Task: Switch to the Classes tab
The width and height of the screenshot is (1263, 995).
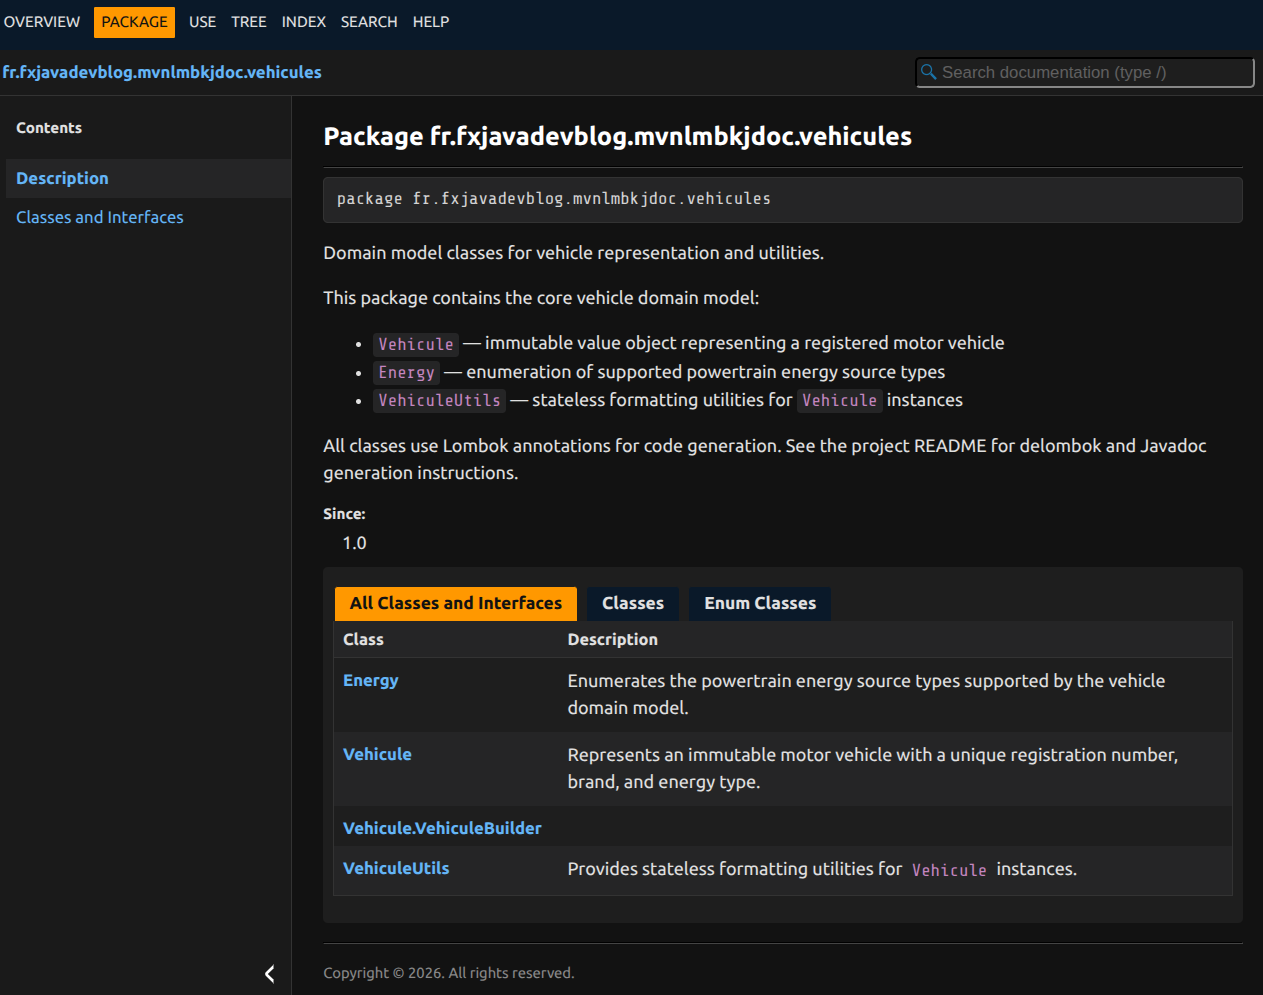Action: click(633, 603)
